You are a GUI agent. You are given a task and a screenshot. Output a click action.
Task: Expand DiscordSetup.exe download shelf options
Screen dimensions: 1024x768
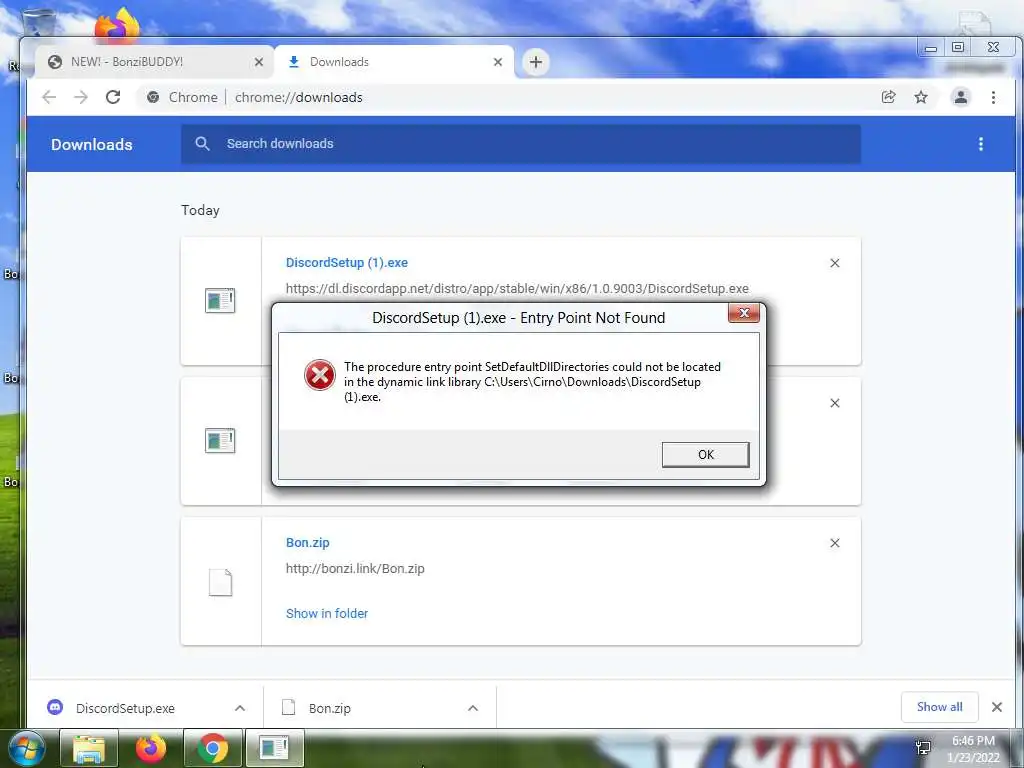(x=240, y=708)
